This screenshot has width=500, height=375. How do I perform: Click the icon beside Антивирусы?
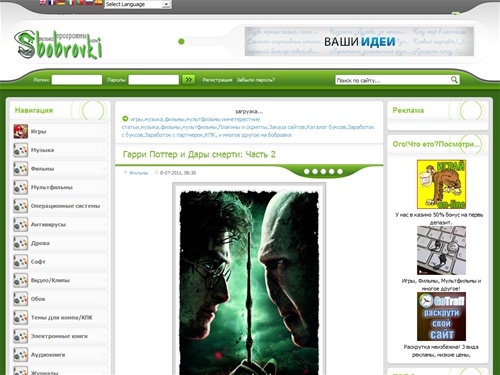pos(21,225)
